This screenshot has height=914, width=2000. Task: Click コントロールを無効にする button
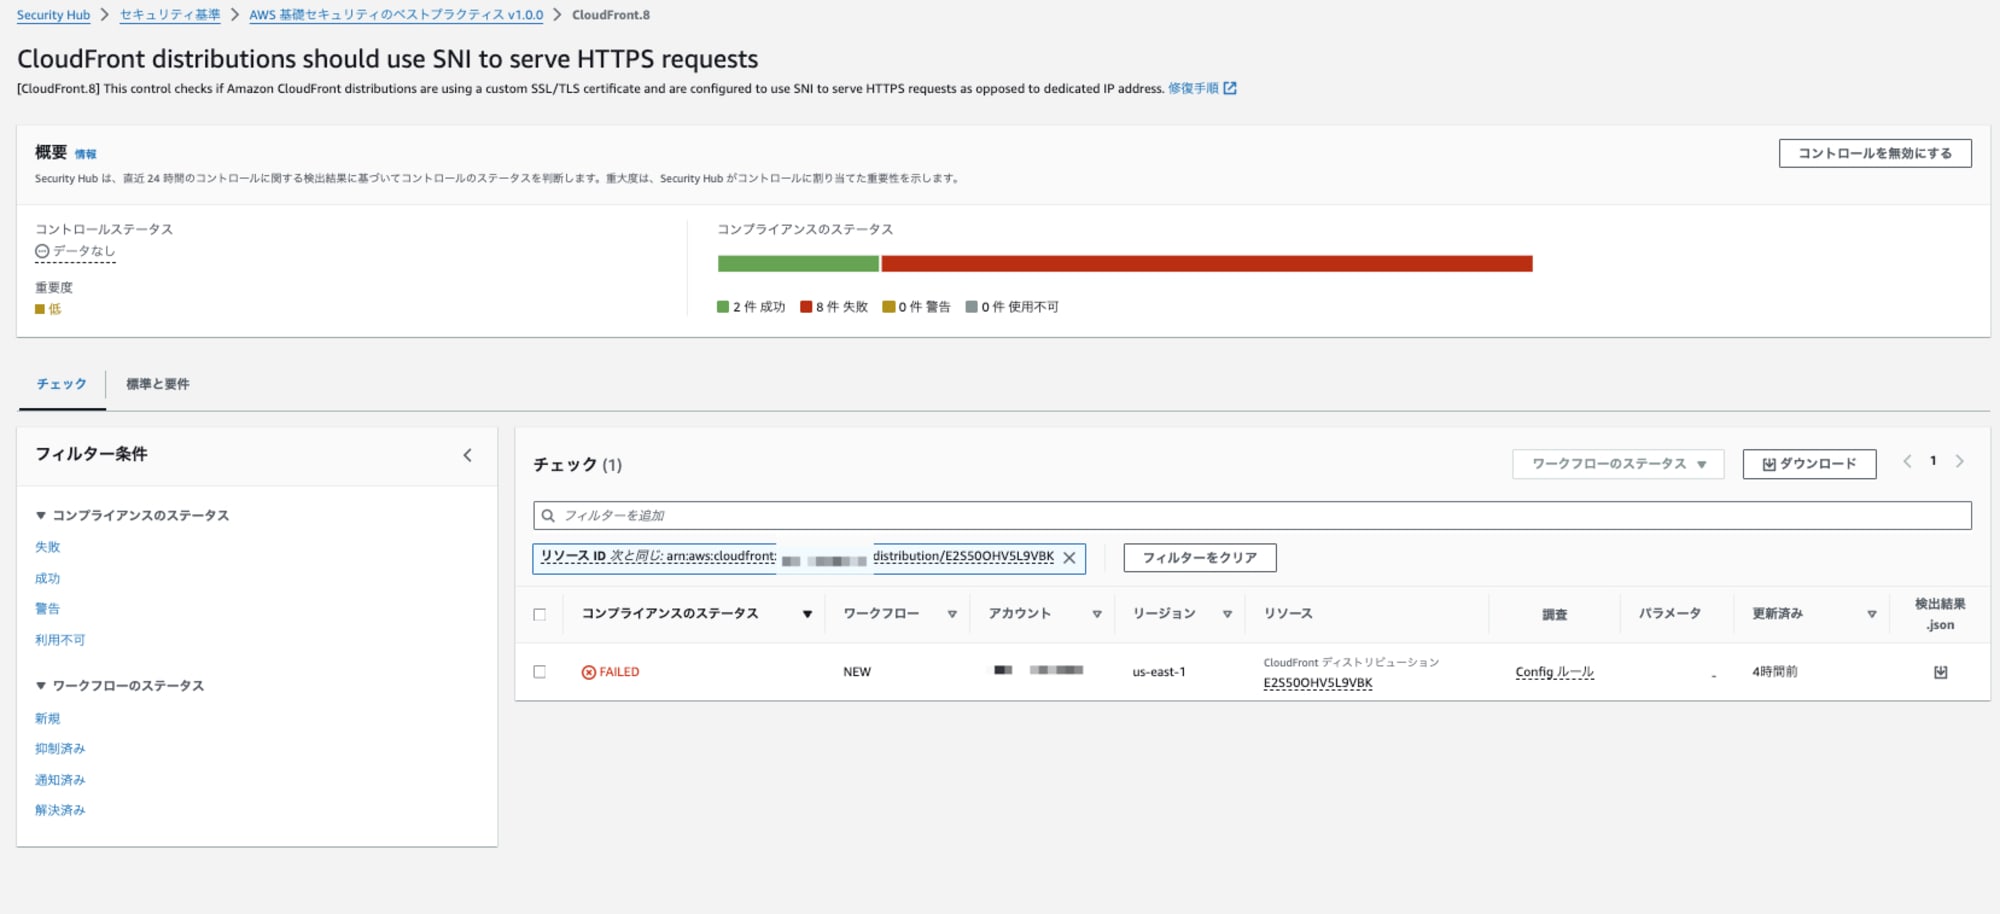[x=1875, y=153]
